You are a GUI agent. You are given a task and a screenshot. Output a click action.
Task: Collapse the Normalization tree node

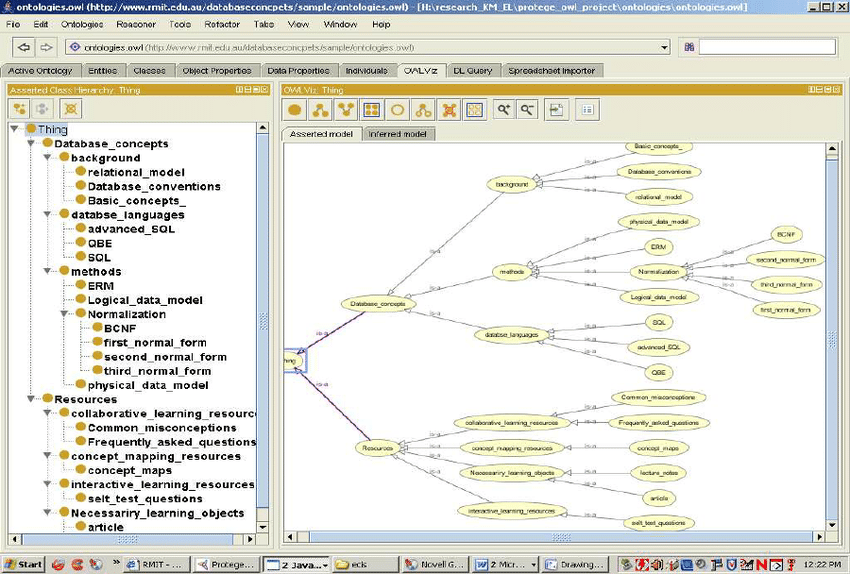click(x=65, y=314)
